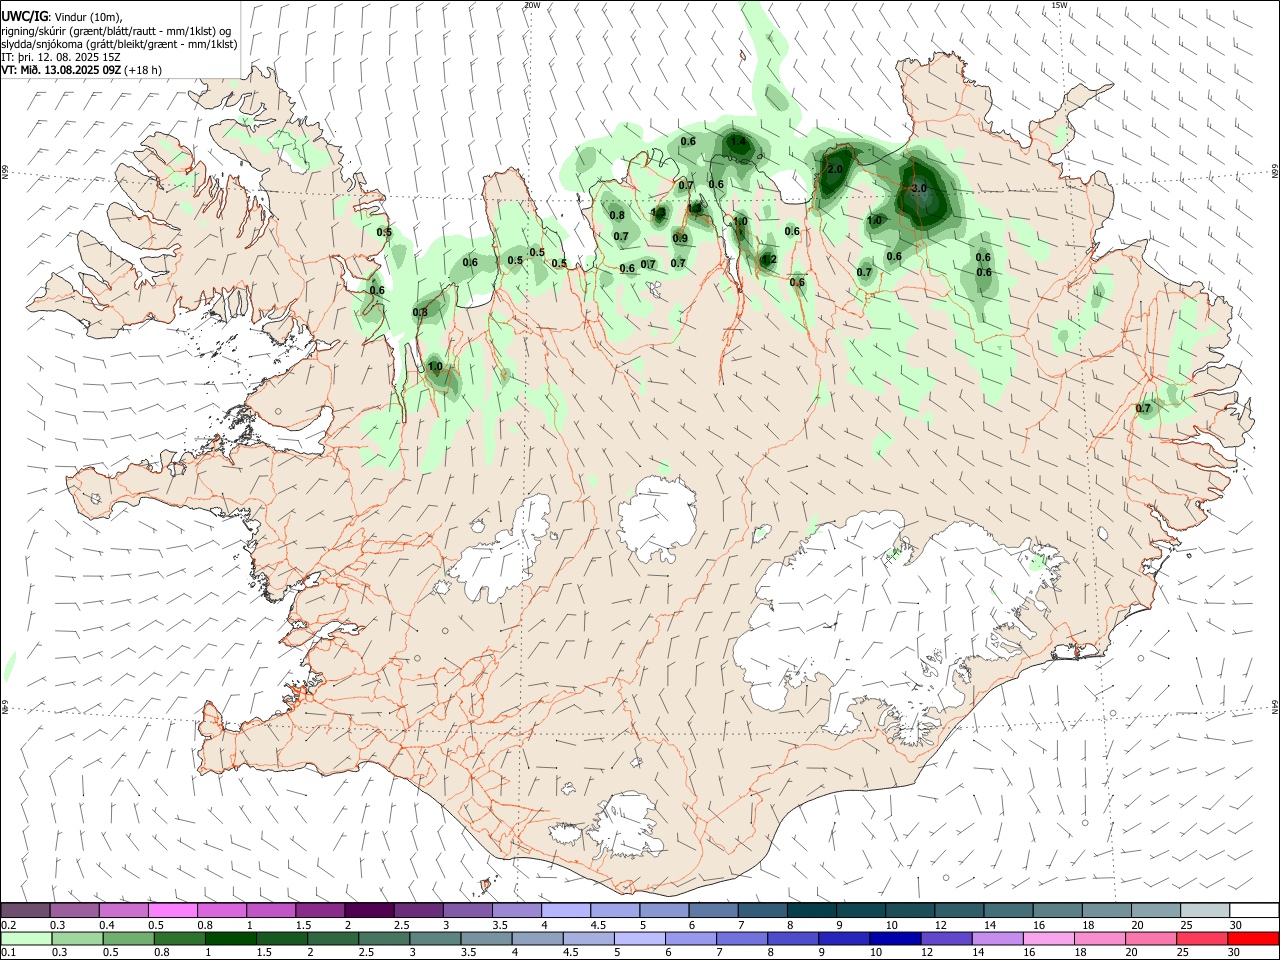Click the "(+18 h)" forecast offset text
The height and width of the screenshot is (960, 1280).
(x=143, y=70)
